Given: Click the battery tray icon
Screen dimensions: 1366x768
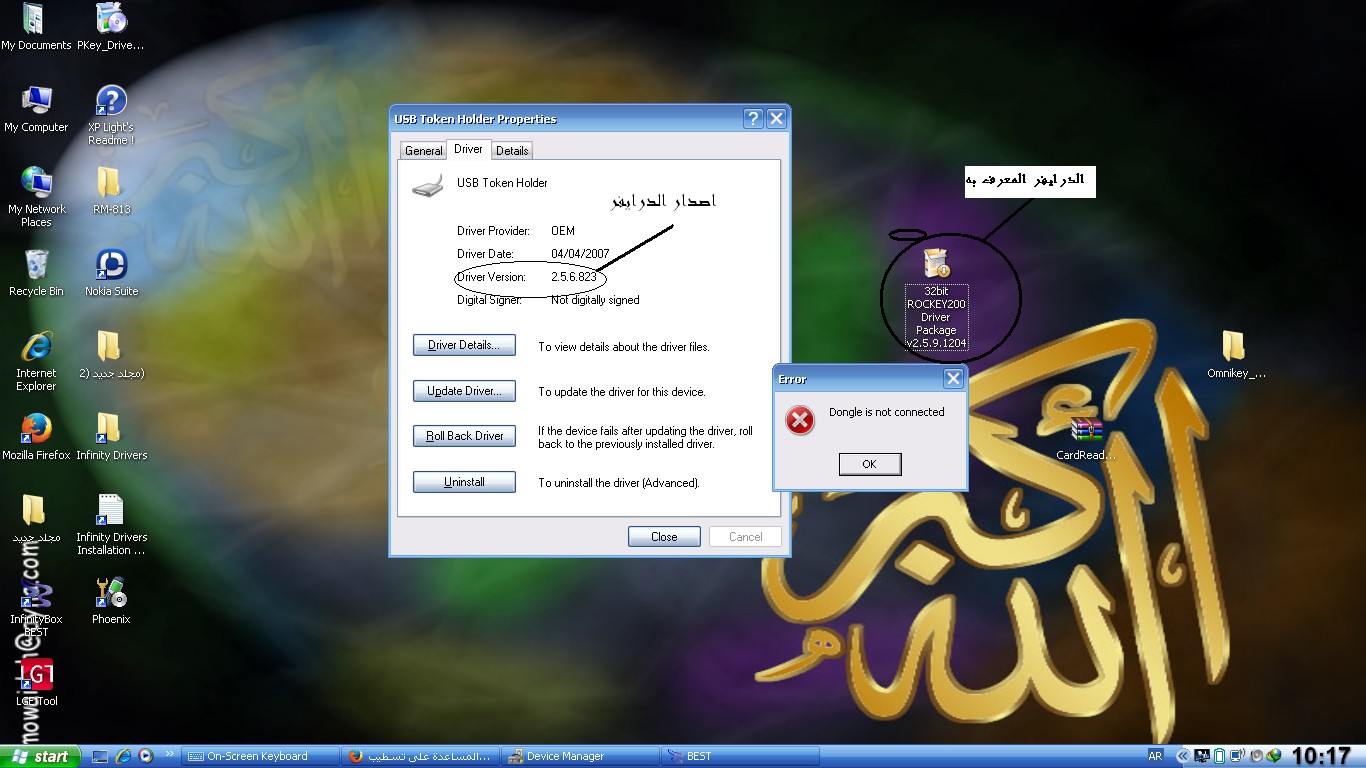Looking at the screenshot, I should 1219,756.
